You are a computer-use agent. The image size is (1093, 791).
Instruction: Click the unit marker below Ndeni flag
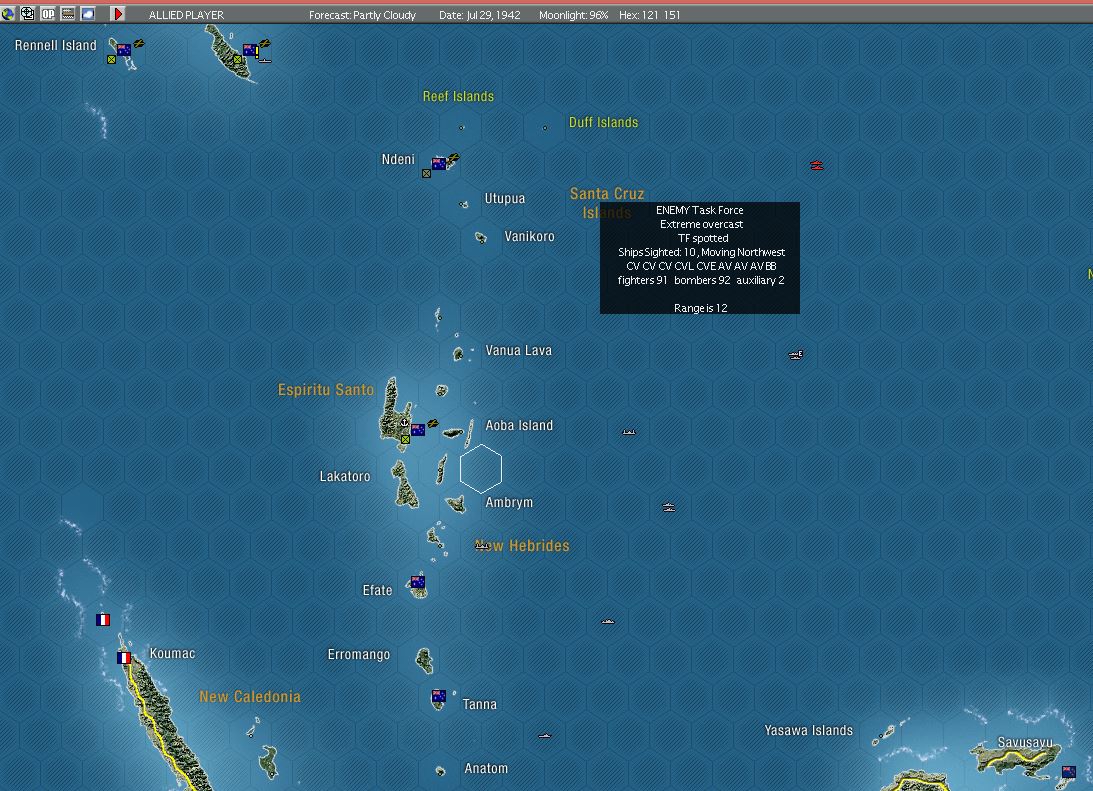point(427,174)
